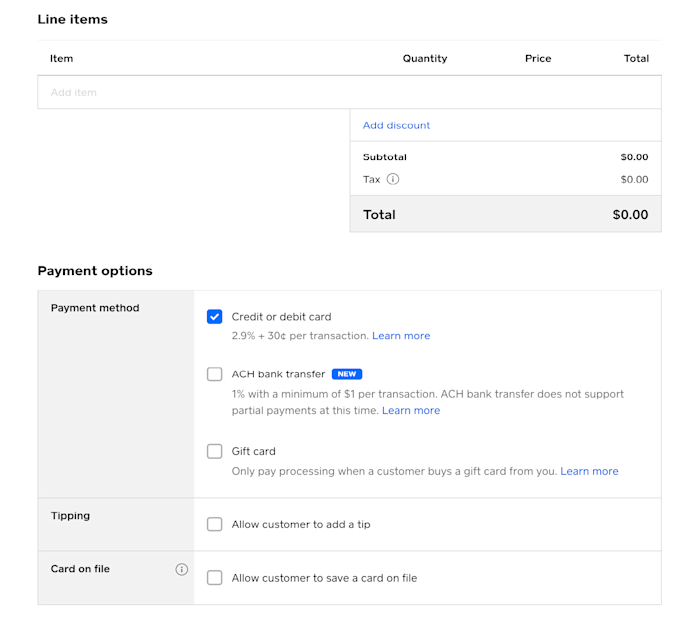
Task: Click the NEW badge beside ACH bank transfer
Action: pyautogui.click(x=347, y=374)
